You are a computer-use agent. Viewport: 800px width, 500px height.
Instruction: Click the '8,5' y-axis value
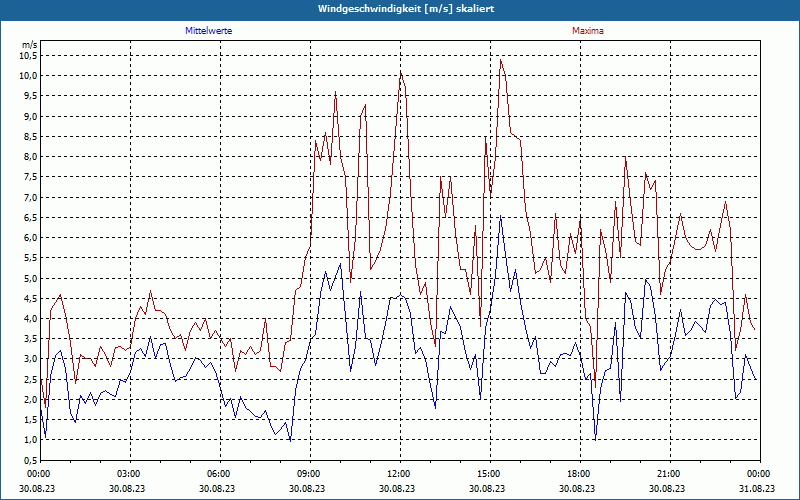[x=30, y=137]
